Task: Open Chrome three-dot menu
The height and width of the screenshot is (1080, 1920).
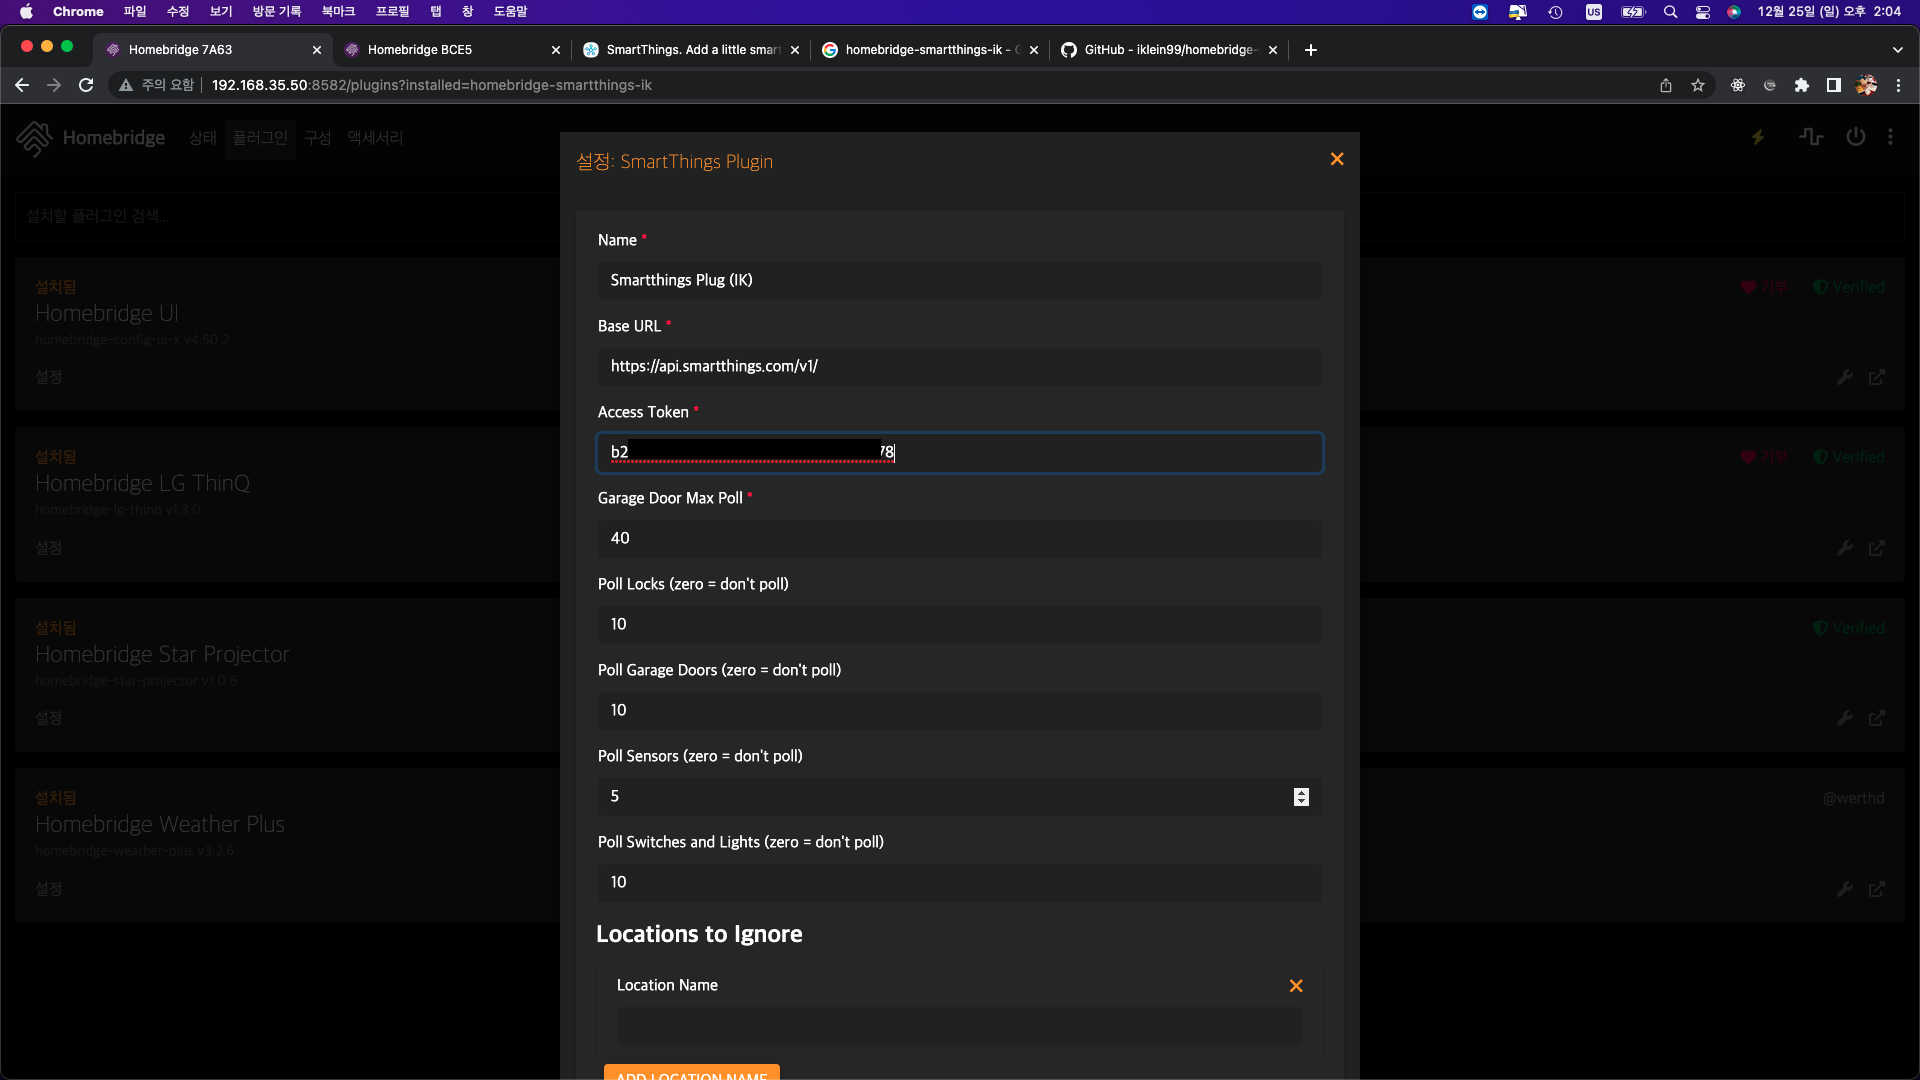Action: [1898, 86]
